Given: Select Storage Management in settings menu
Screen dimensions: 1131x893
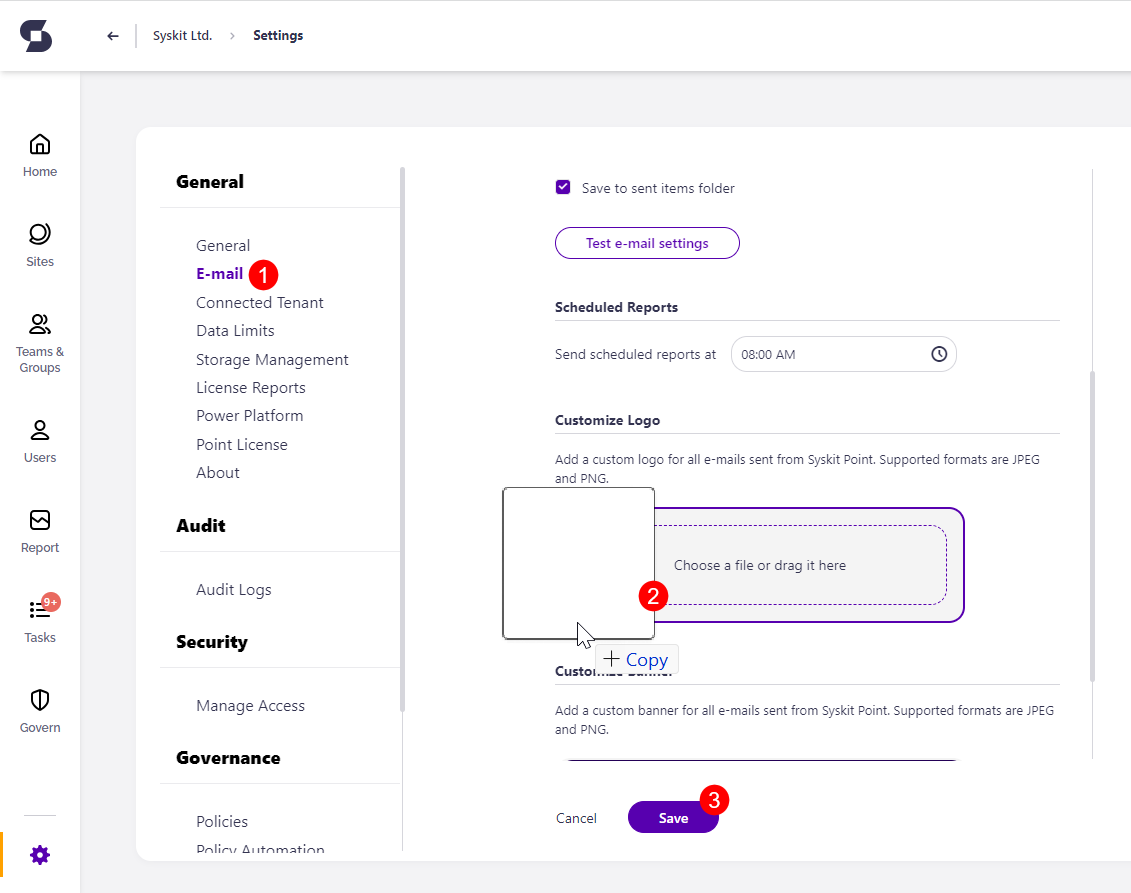Looking at the screenshot, I should 272,359.
